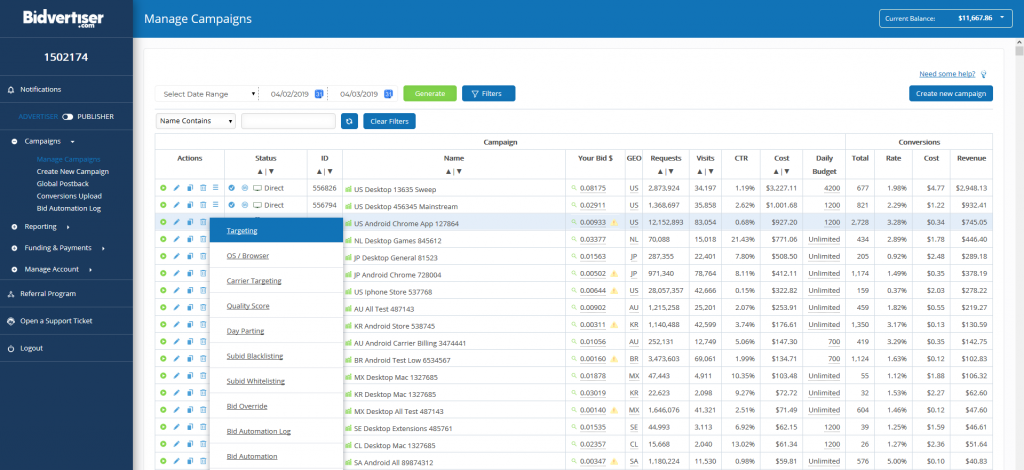Click the desktop monitor icon beside ID 556794
Viewport: 1024px width, 470px height.
(x=257, y=205)
